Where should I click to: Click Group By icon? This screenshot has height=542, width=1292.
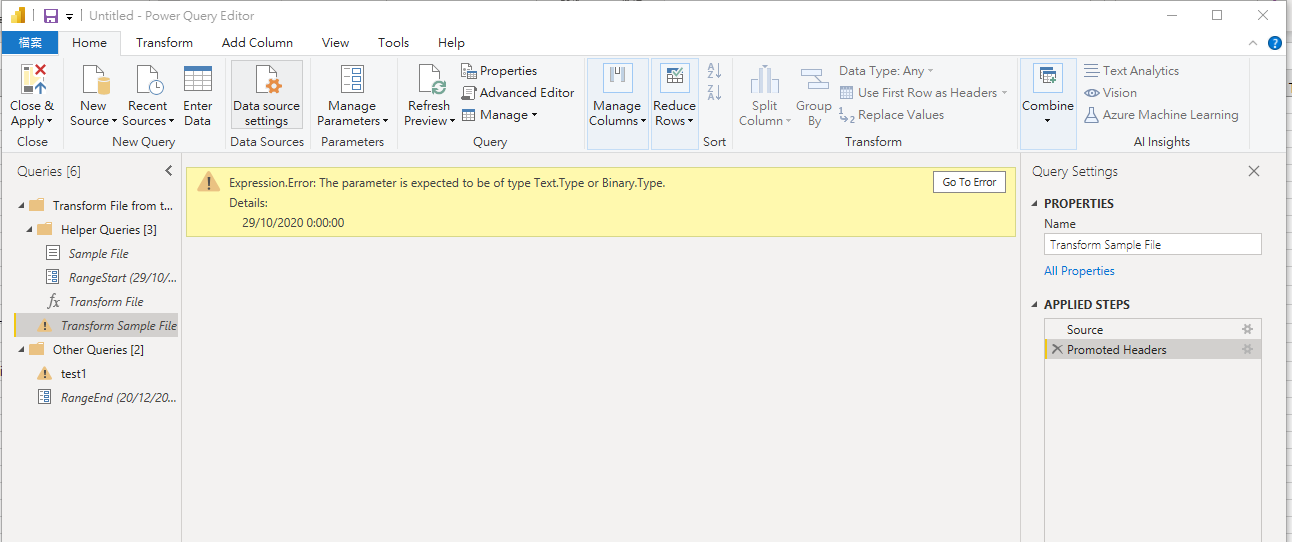(x=814, y=80)
